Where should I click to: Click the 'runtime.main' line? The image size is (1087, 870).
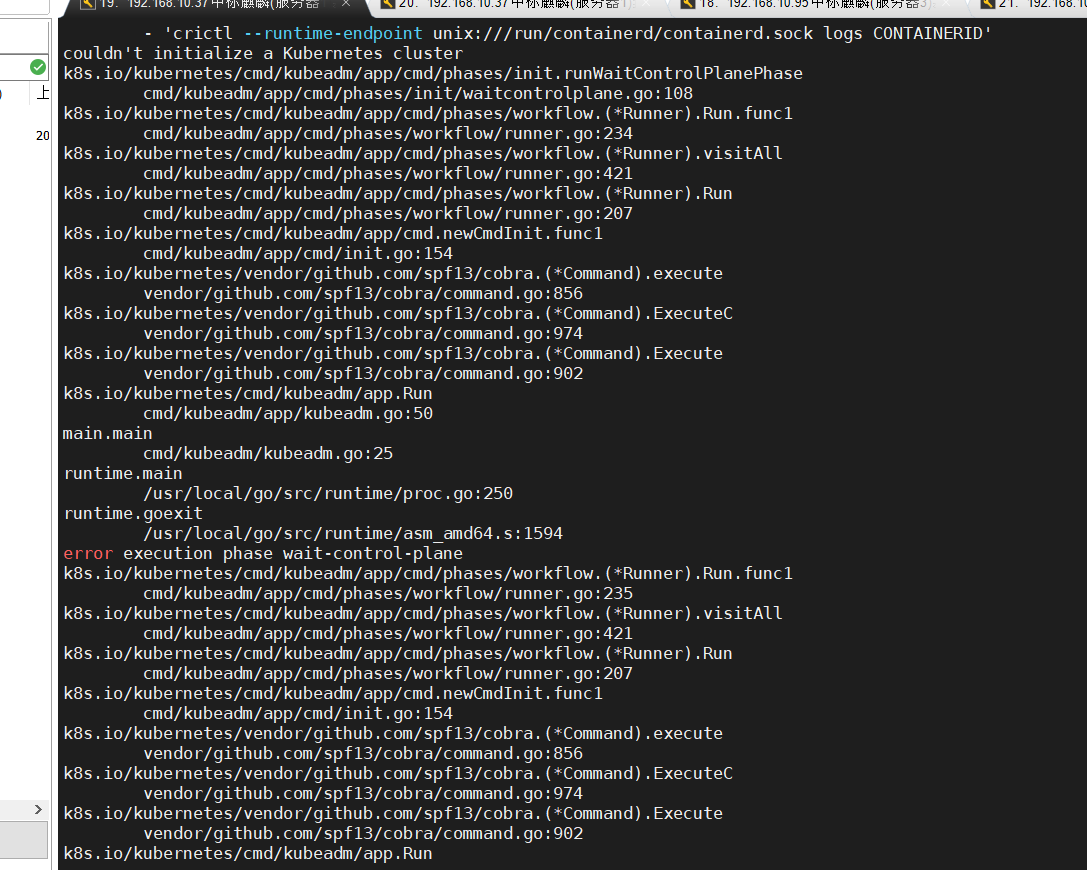coord(123,473)
